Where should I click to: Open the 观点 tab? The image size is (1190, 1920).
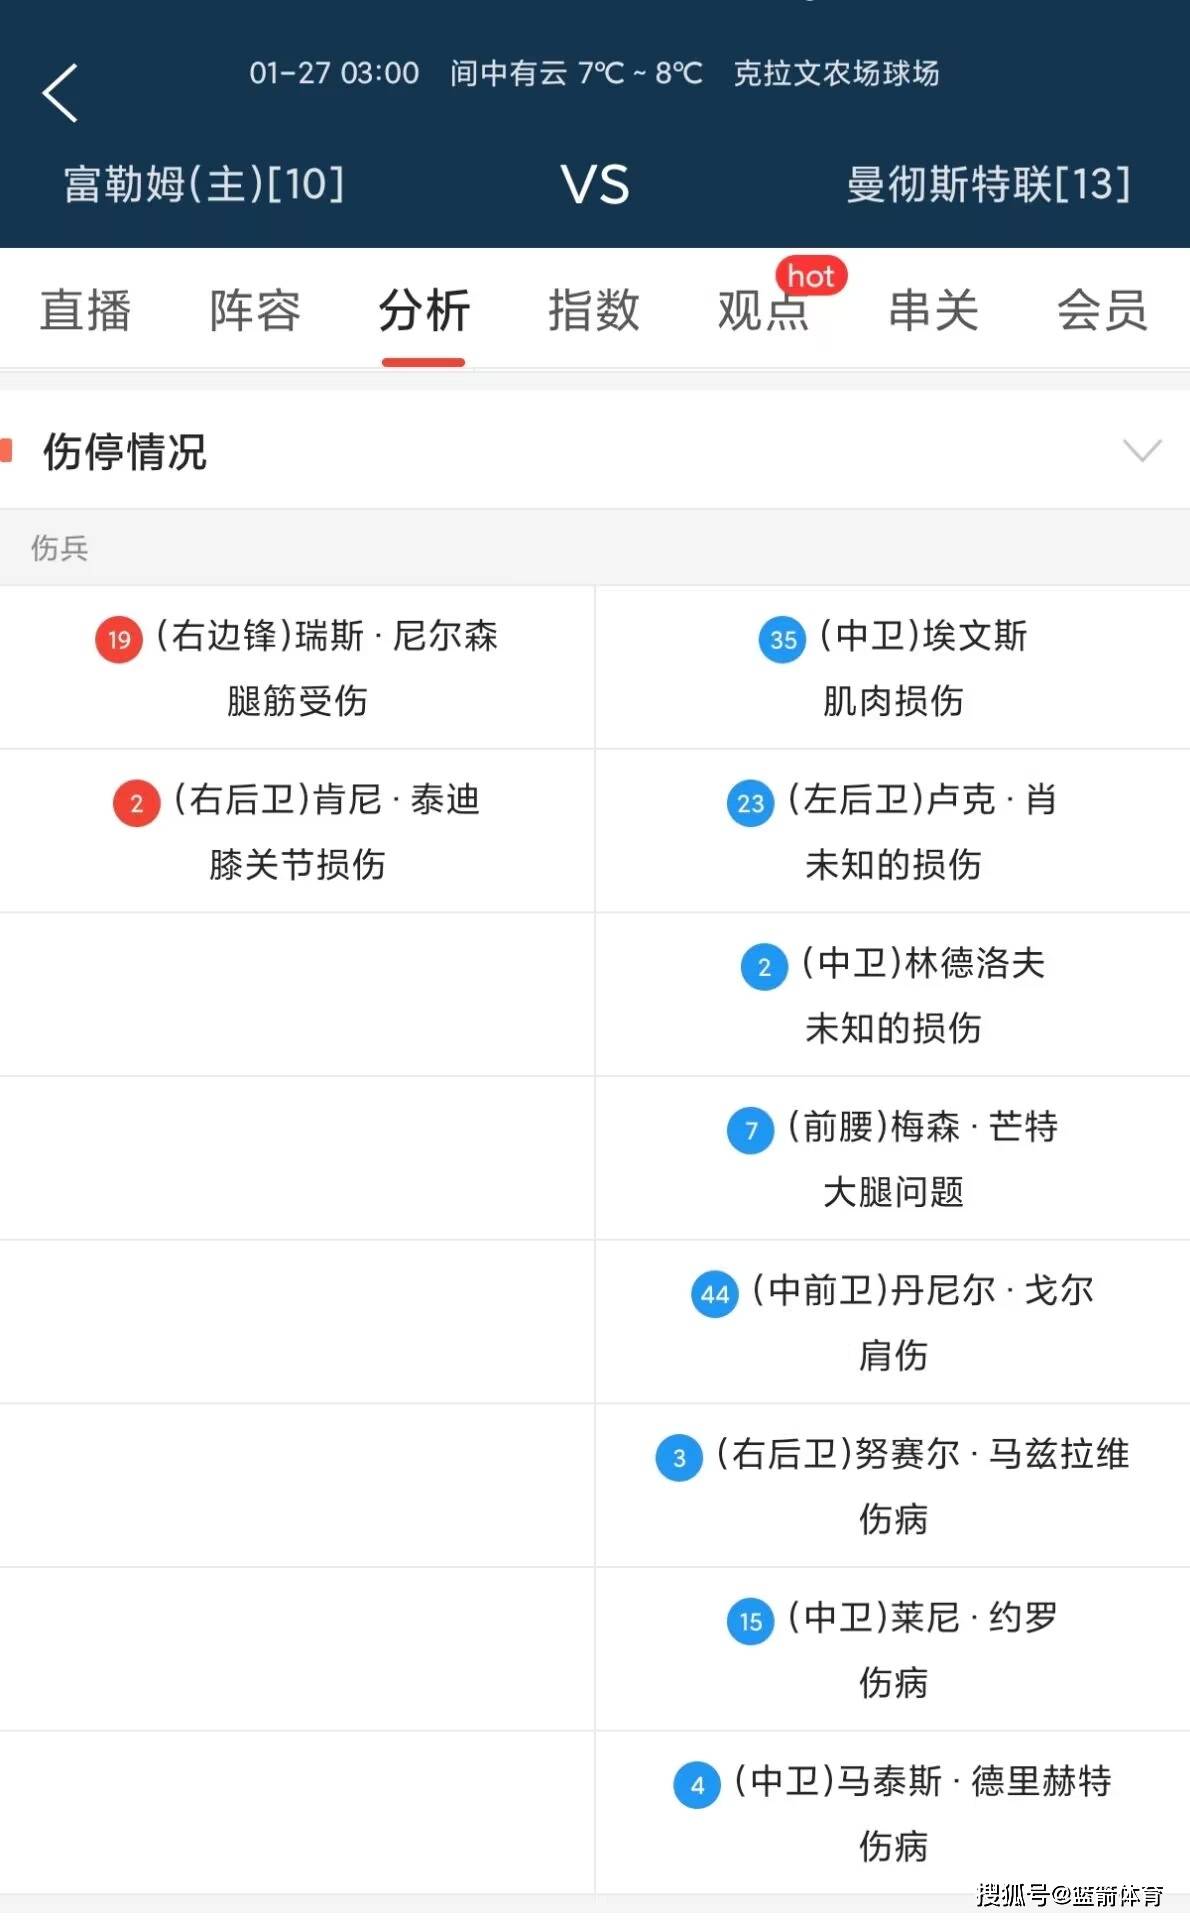763,310
